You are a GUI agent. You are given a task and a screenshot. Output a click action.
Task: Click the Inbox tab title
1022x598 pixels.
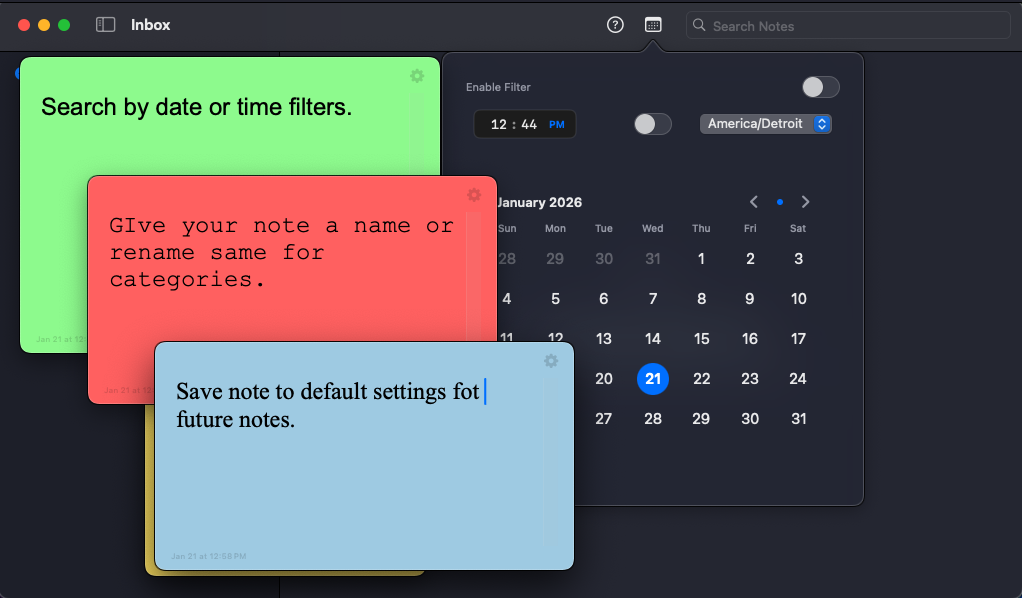coord(151,25)
